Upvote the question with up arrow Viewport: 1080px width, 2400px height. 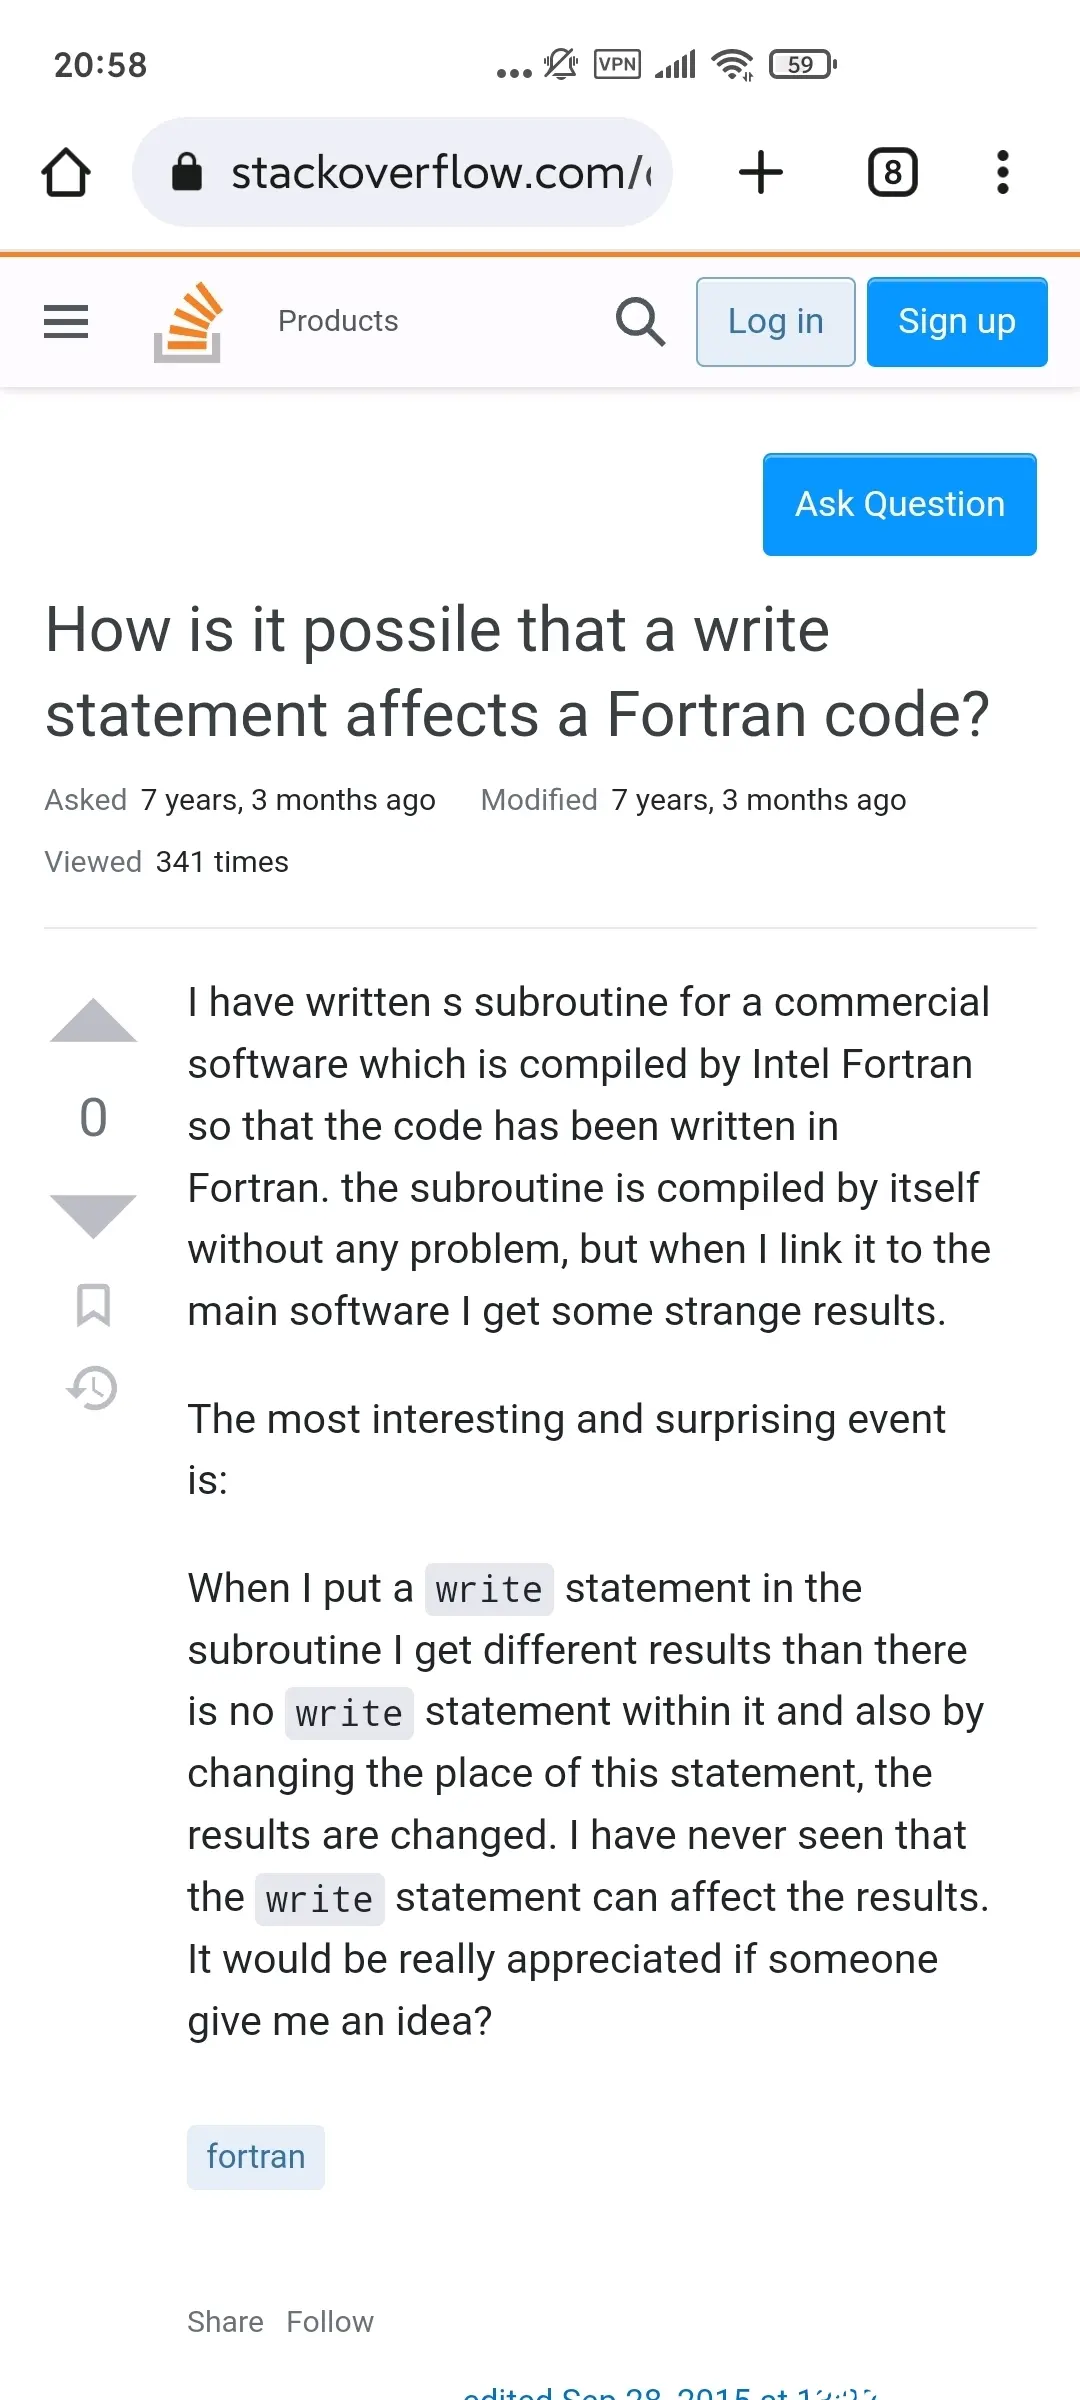click(x=93, y=1021)
